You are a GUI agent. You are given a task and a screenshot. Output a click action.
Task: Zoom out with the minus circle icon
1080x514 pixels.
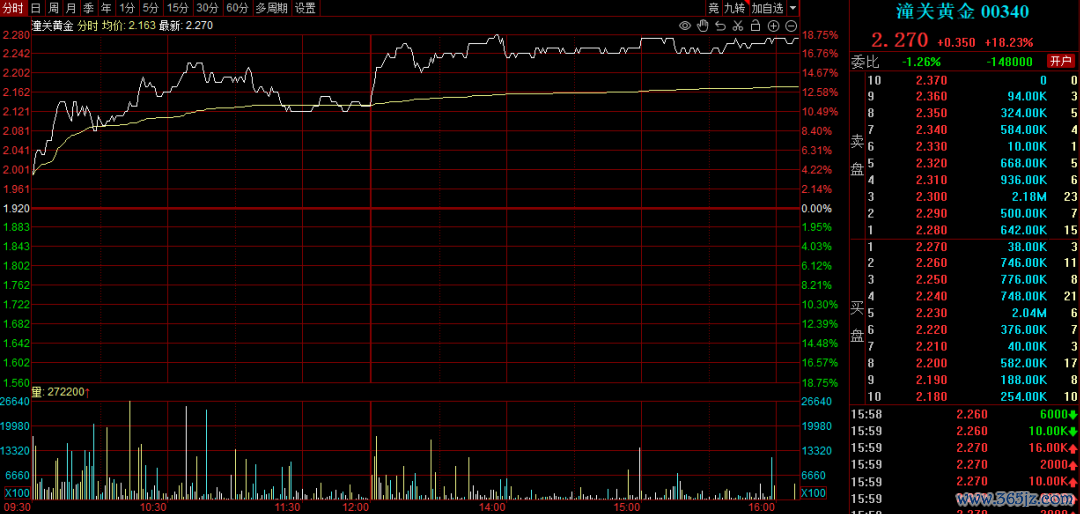pyautogui.click(x=792, y=25)
